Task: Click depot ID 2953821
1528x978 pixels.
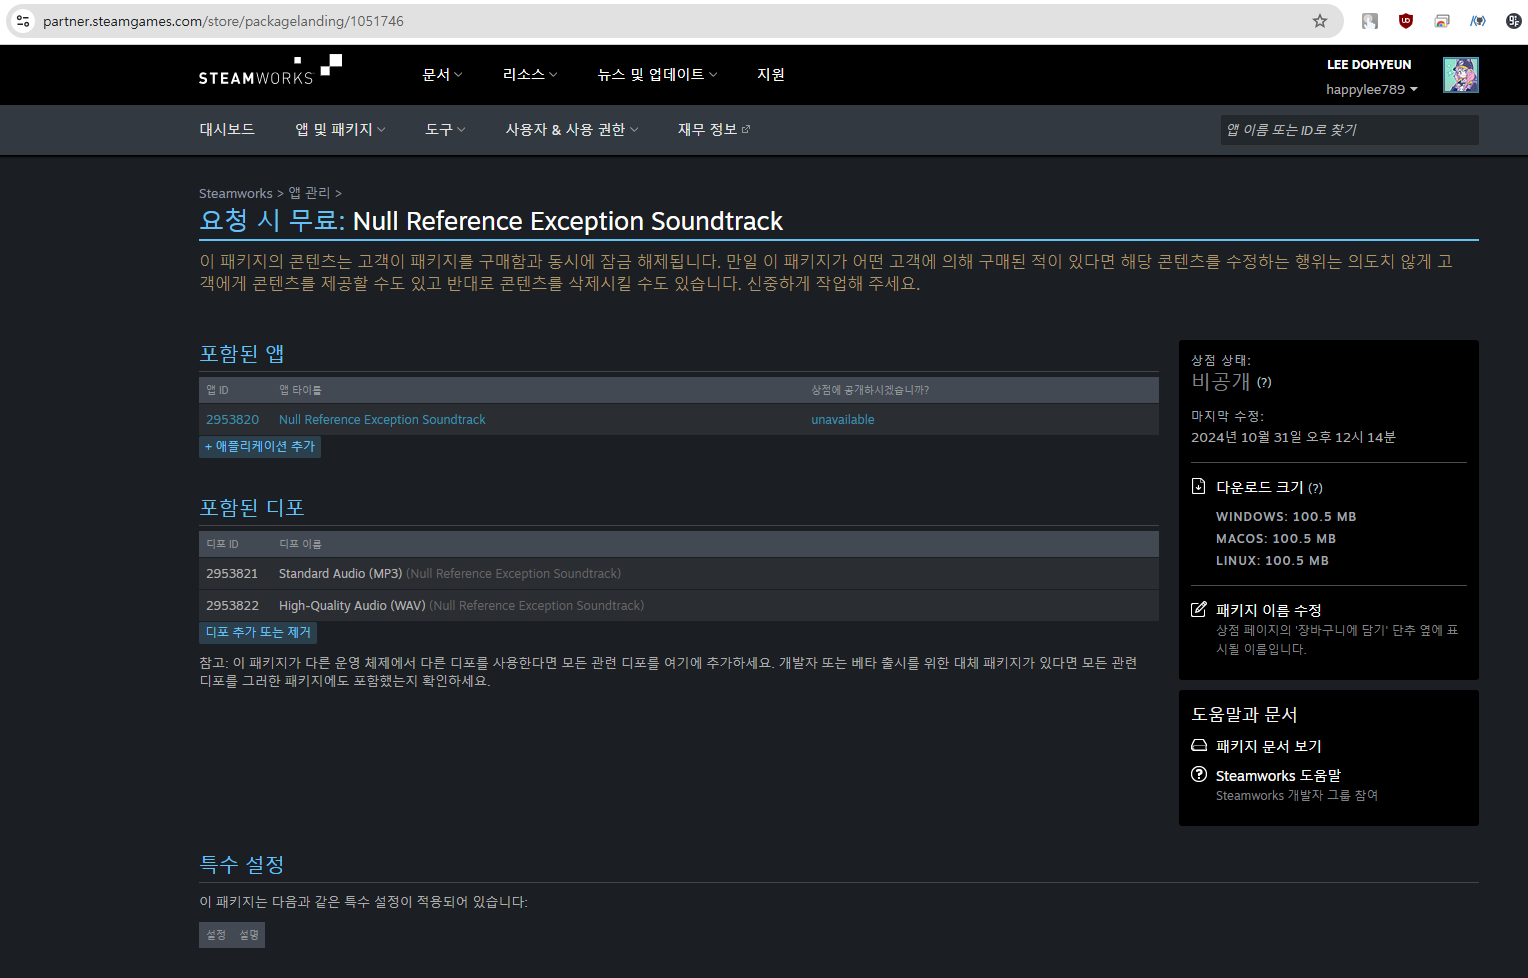Action: 232,574
